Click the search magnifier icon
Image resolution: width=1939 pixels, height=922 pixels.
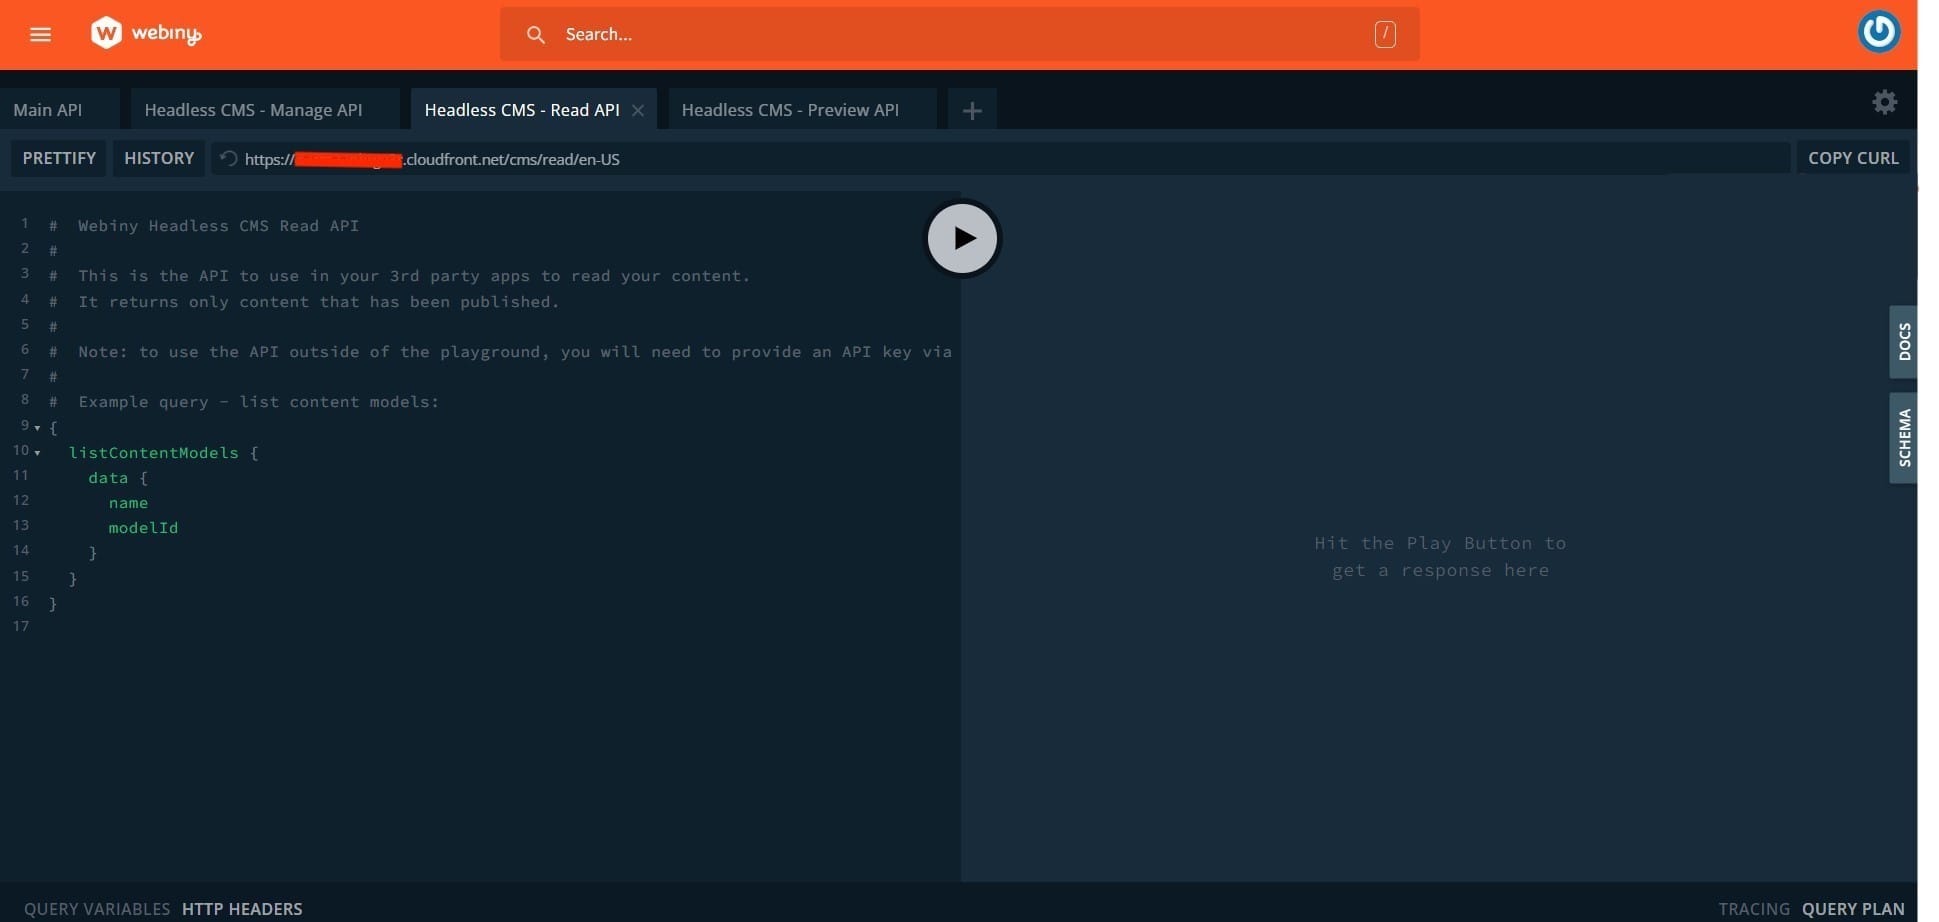point(536,35)
